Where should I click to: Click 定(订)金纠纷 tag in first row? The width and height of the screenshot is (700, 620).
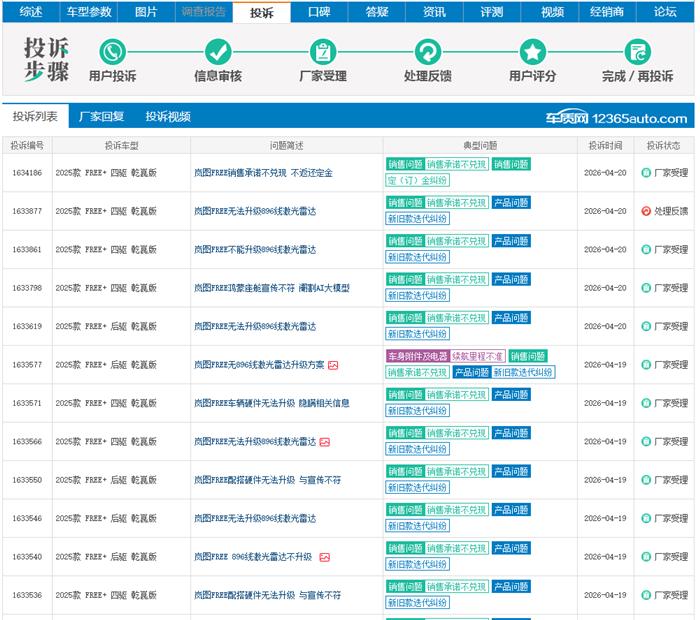417,181
